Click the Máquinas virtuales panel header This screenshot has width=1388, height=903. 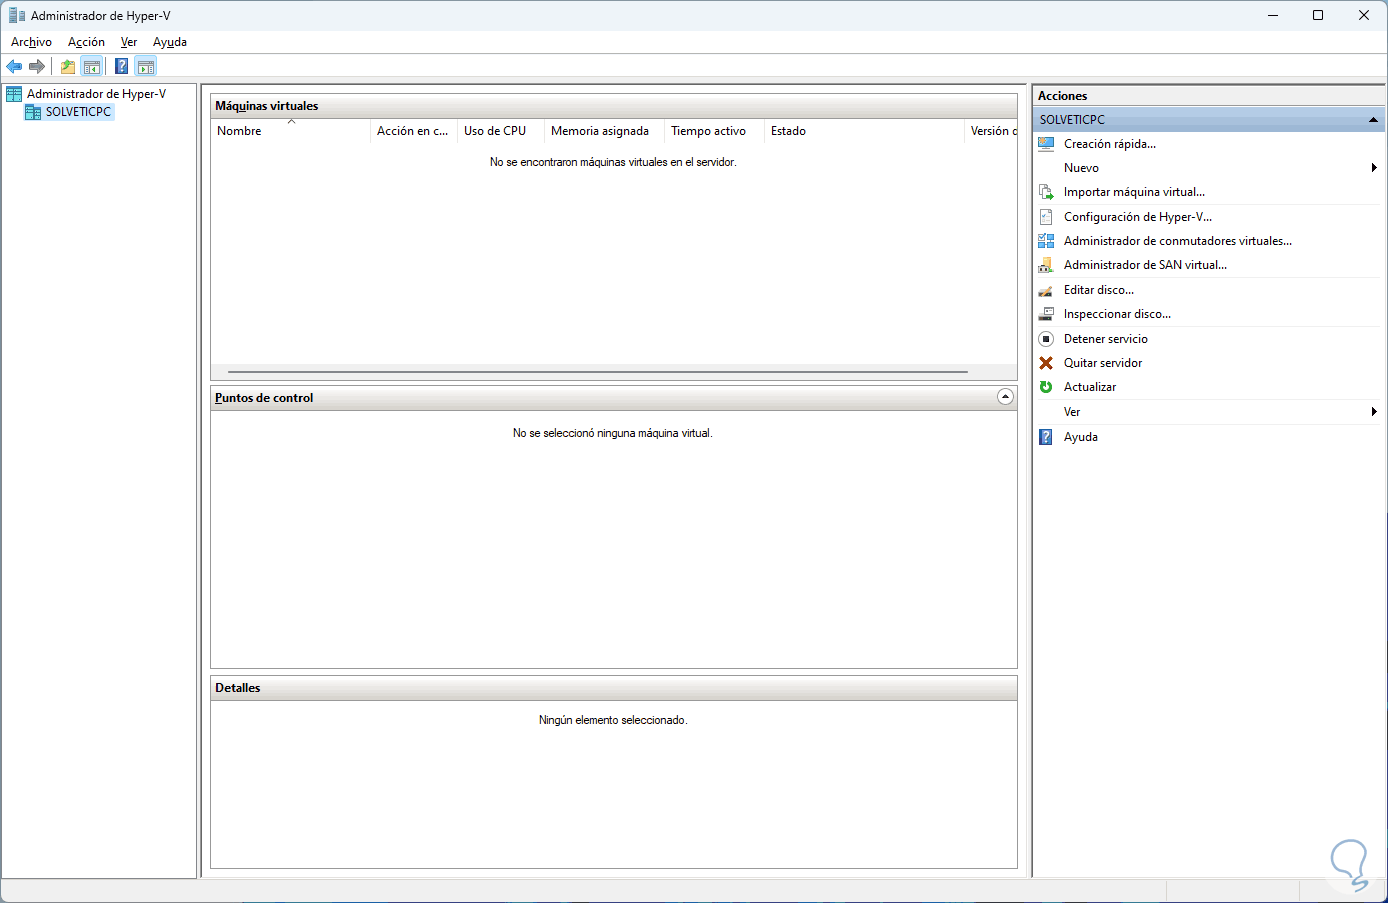tap(614, 106)
